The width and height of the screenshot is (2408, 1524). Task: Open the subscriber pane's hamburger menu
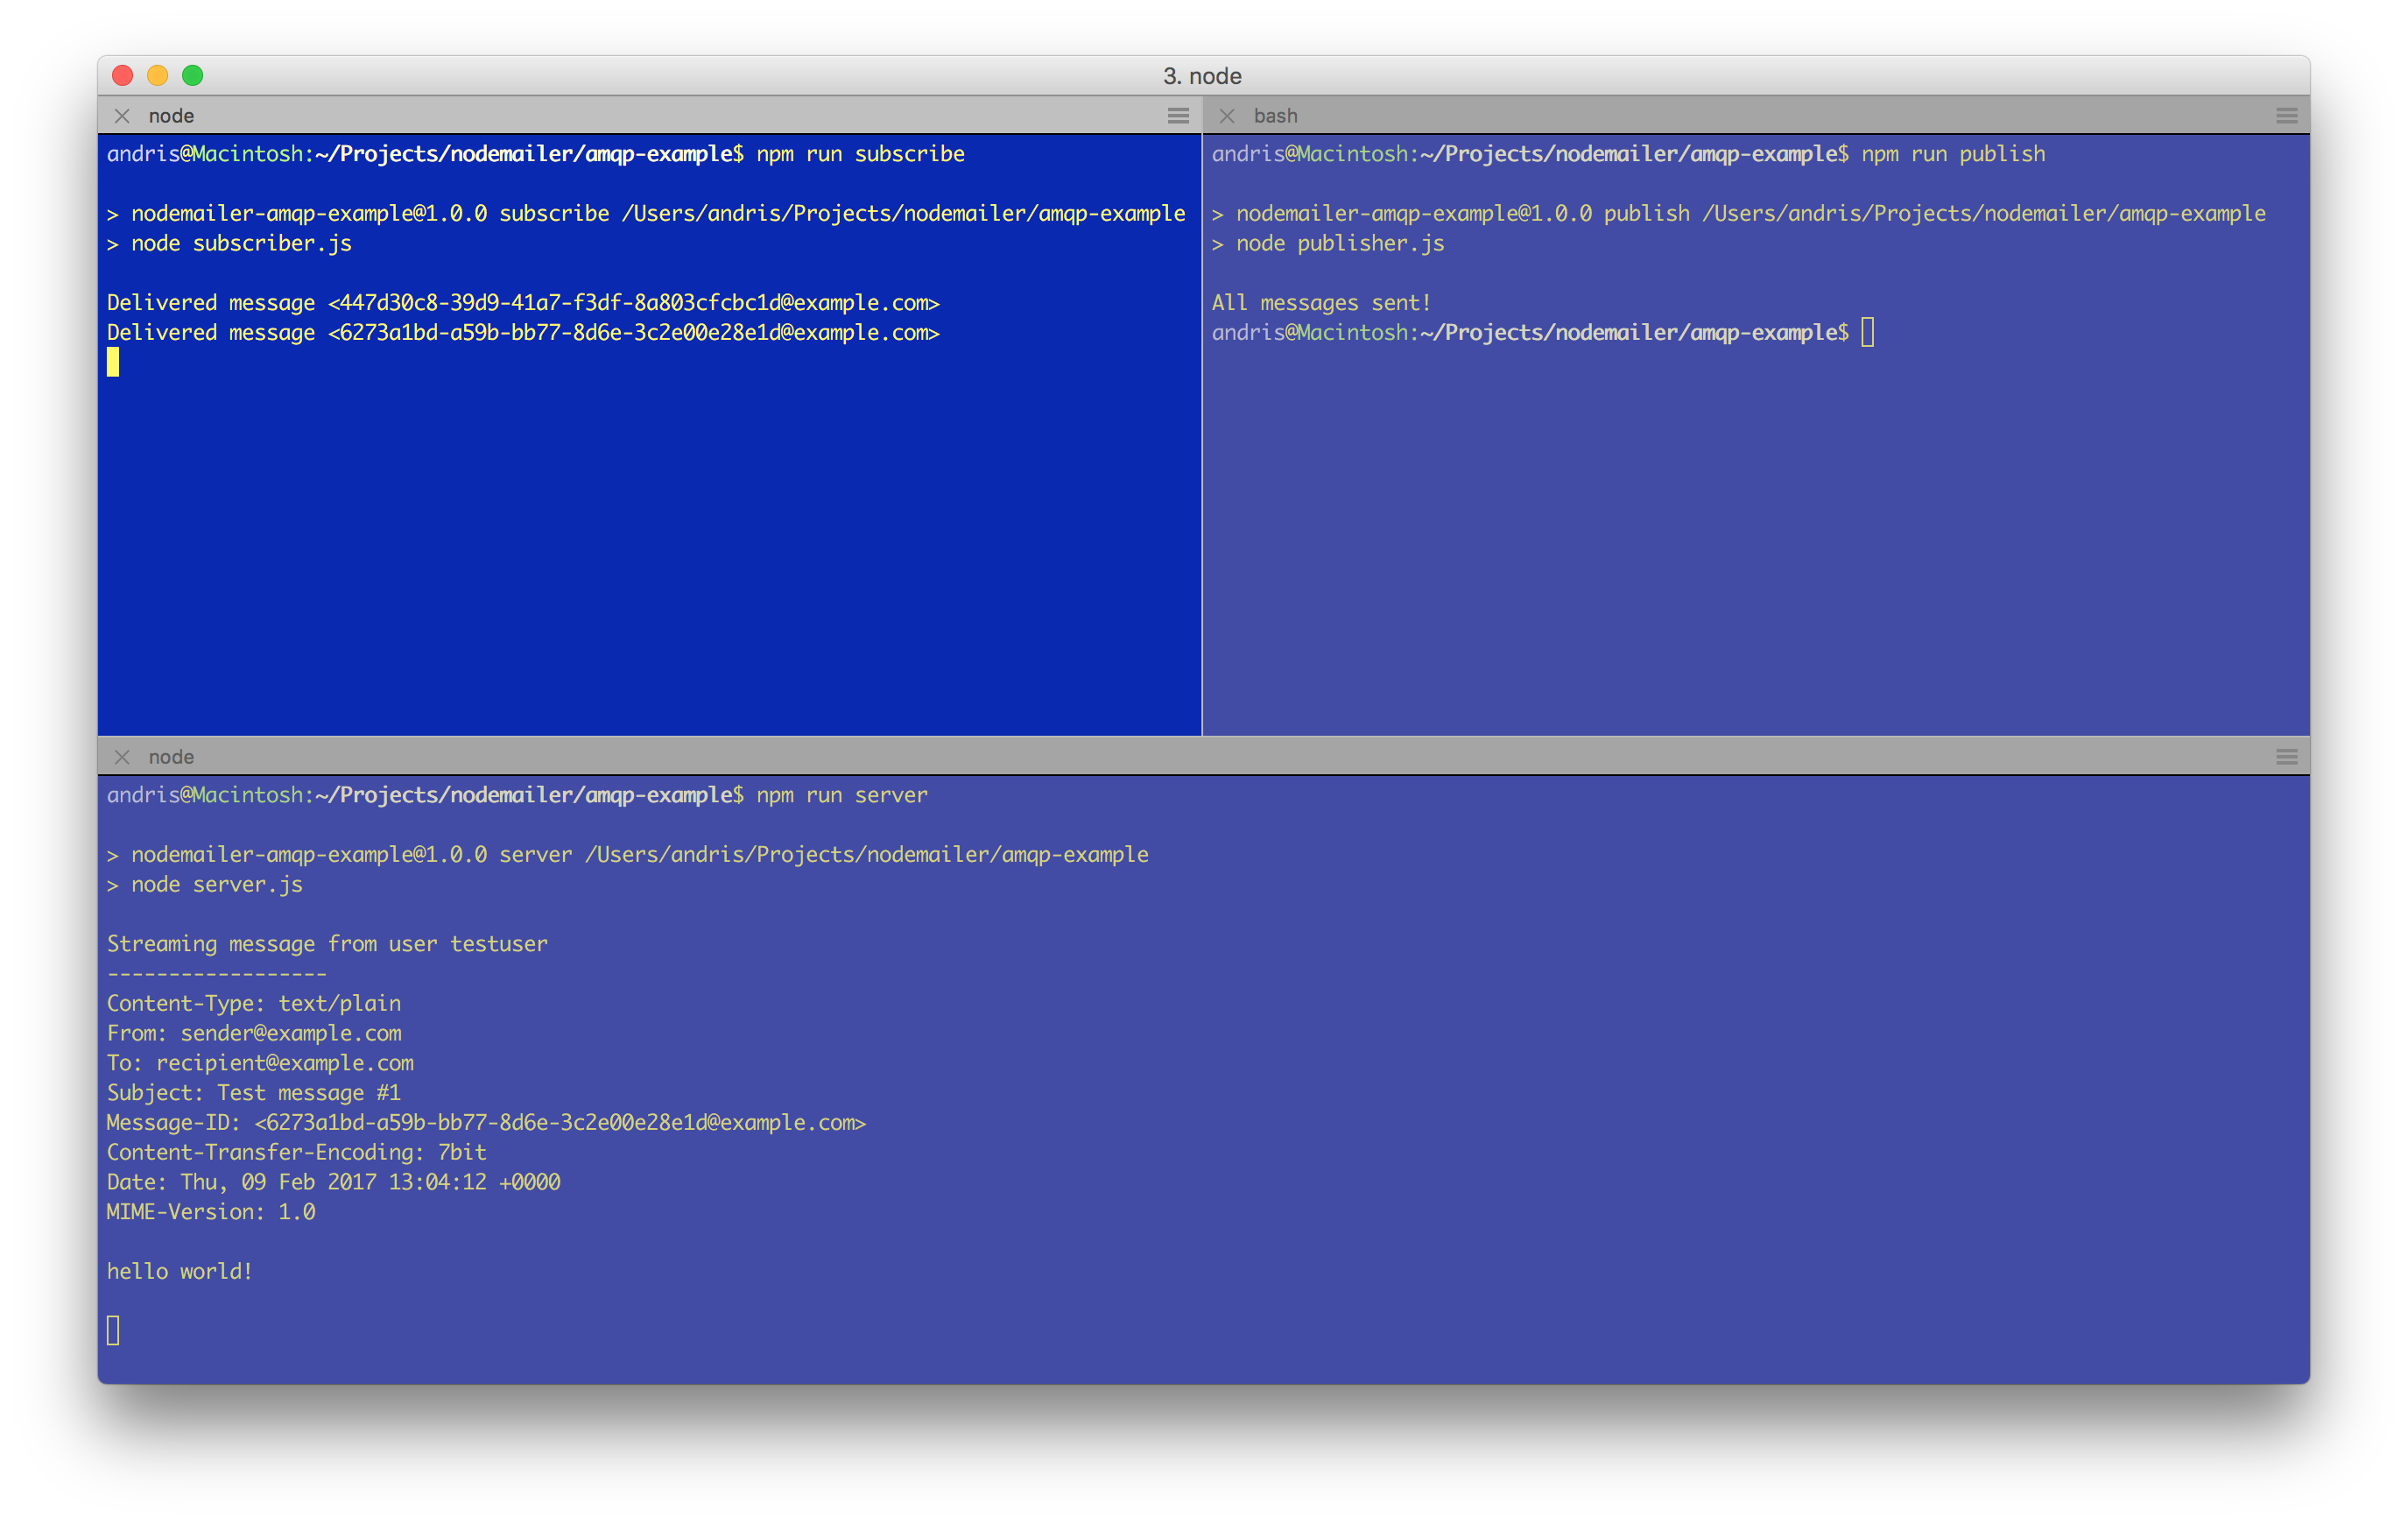tap(1178, 116)
